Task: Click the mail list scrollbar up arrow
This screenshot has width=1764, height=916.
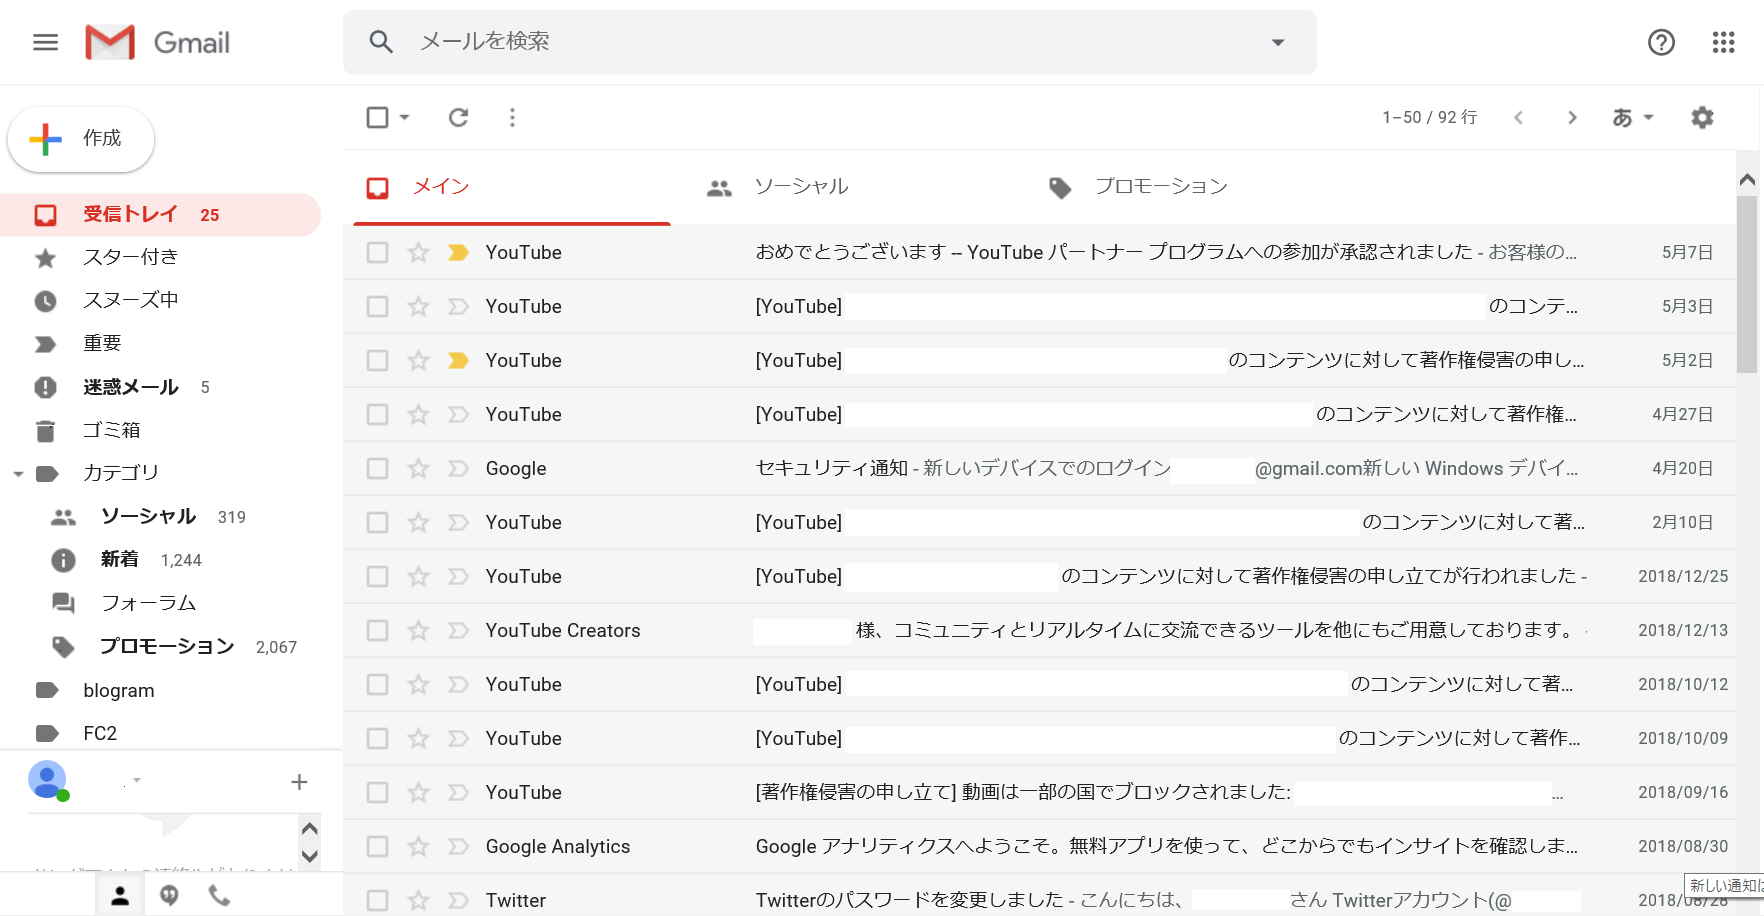Action: pos(1747,180)
